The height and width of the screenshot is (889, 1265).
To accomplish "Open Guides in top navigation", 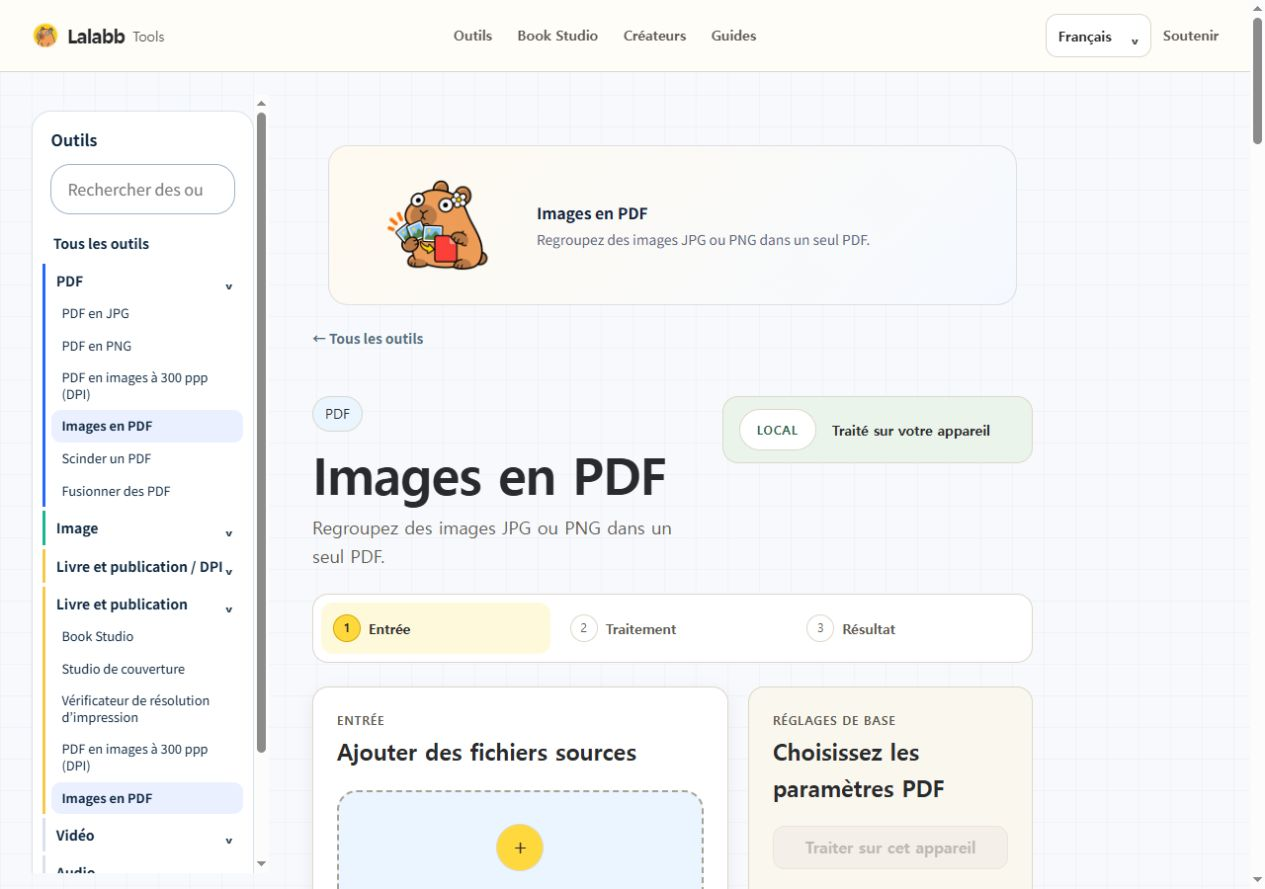I will pyautogui.click(x=733, y=36).
